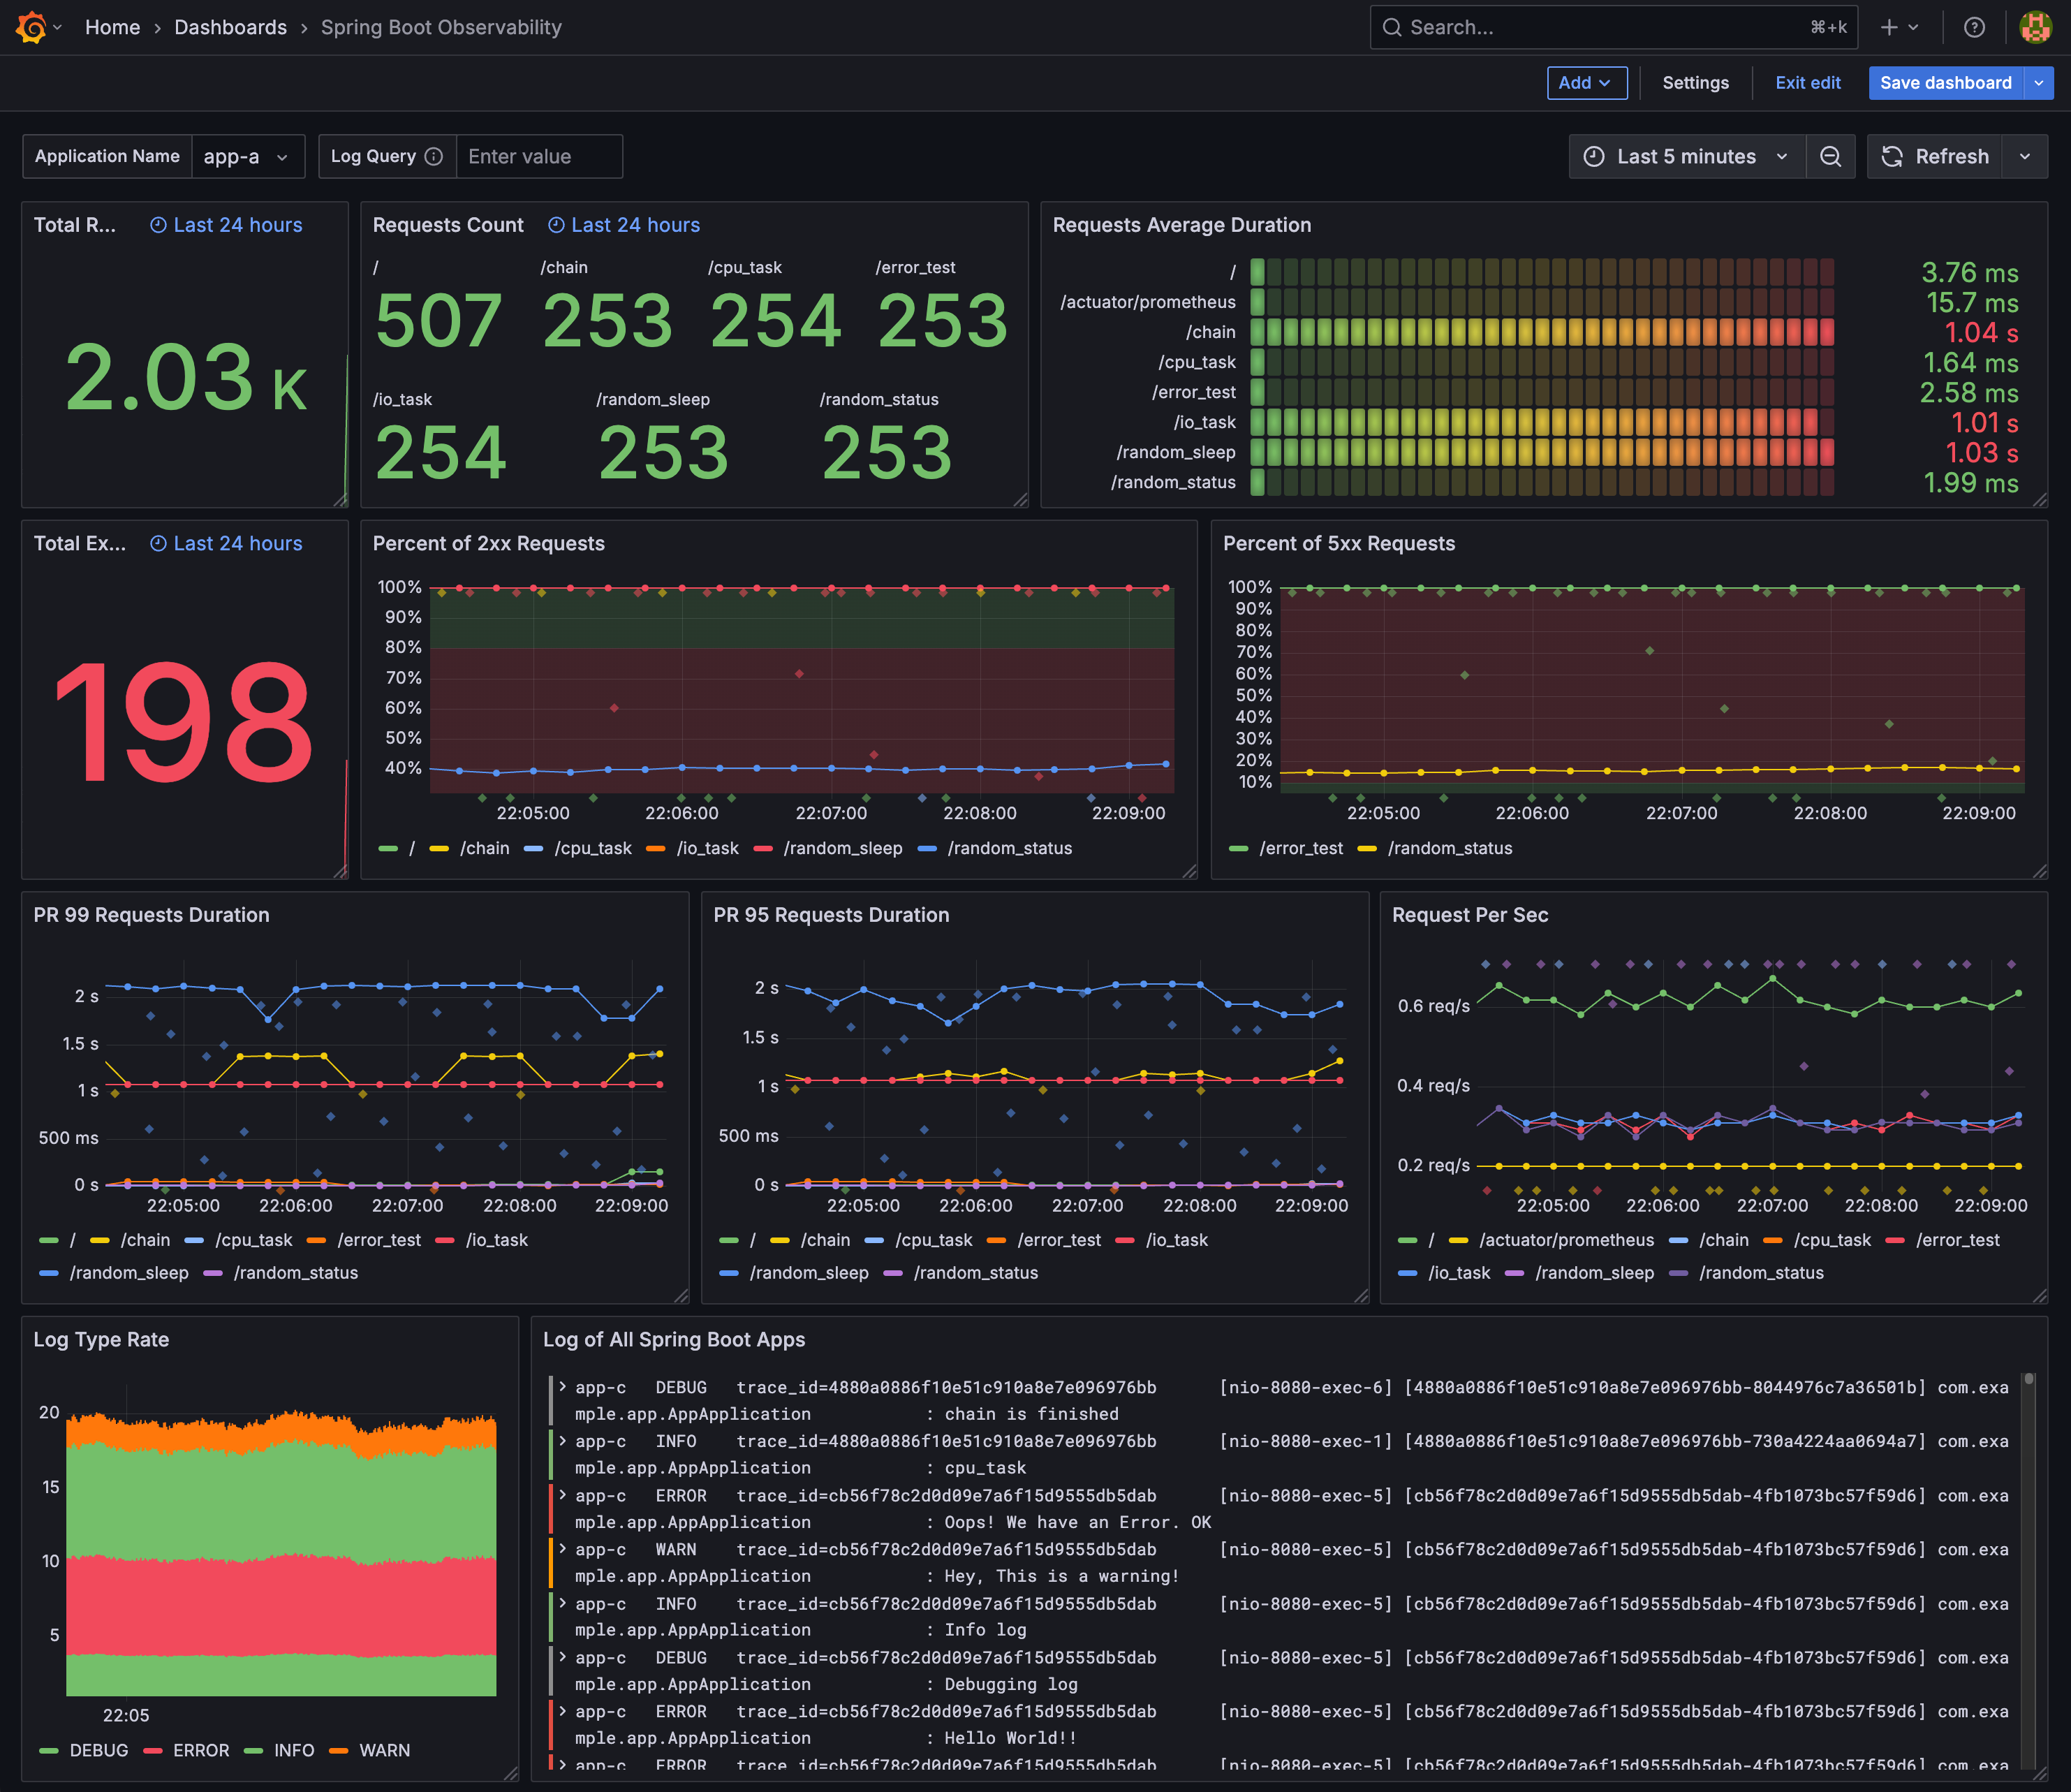
Task: Click the user avatar icon
Action: coord(2035,27)
